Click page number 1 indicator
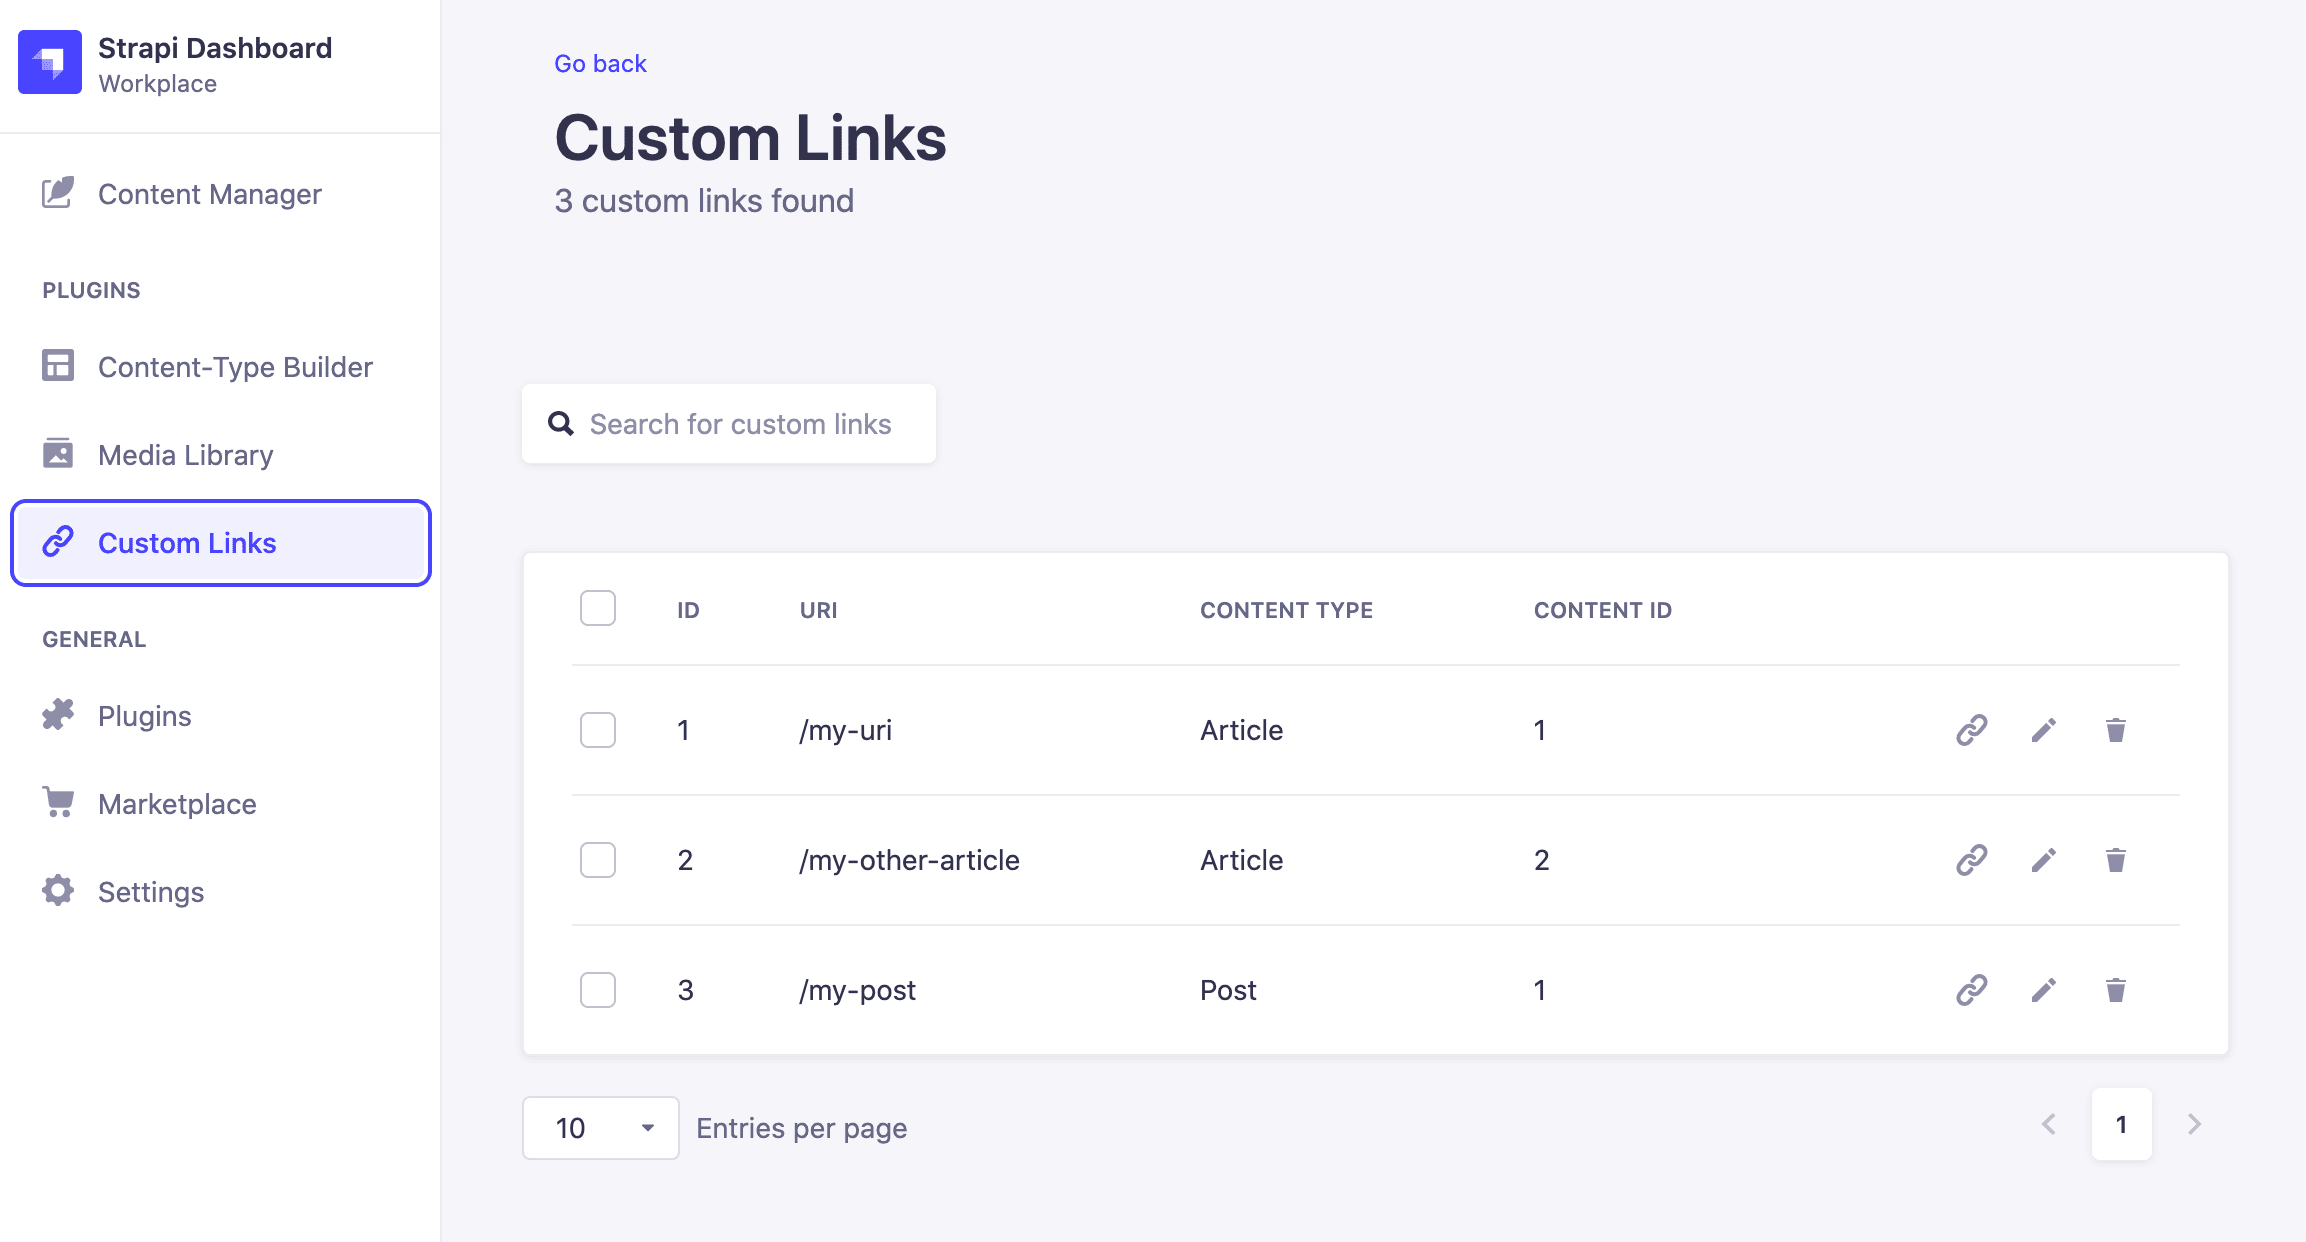The image size is (2306, 1242). click(x=2122, y=1126)
